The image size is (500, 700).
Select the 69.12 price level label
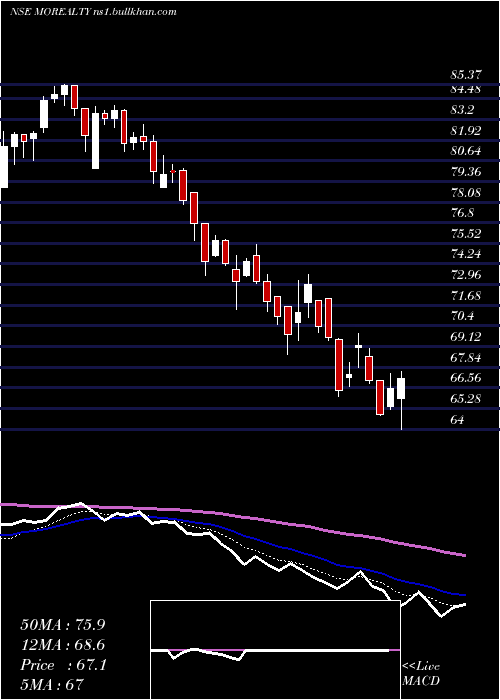[x=466, y=337]
